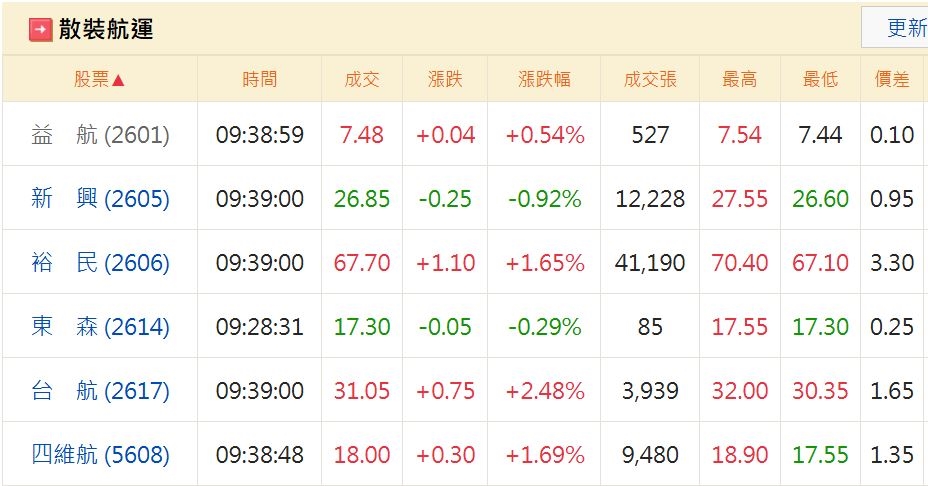Screen dimensions: 928x486
Task: Open stock link 東森 (2614)
Action: (x=100, y=327)
